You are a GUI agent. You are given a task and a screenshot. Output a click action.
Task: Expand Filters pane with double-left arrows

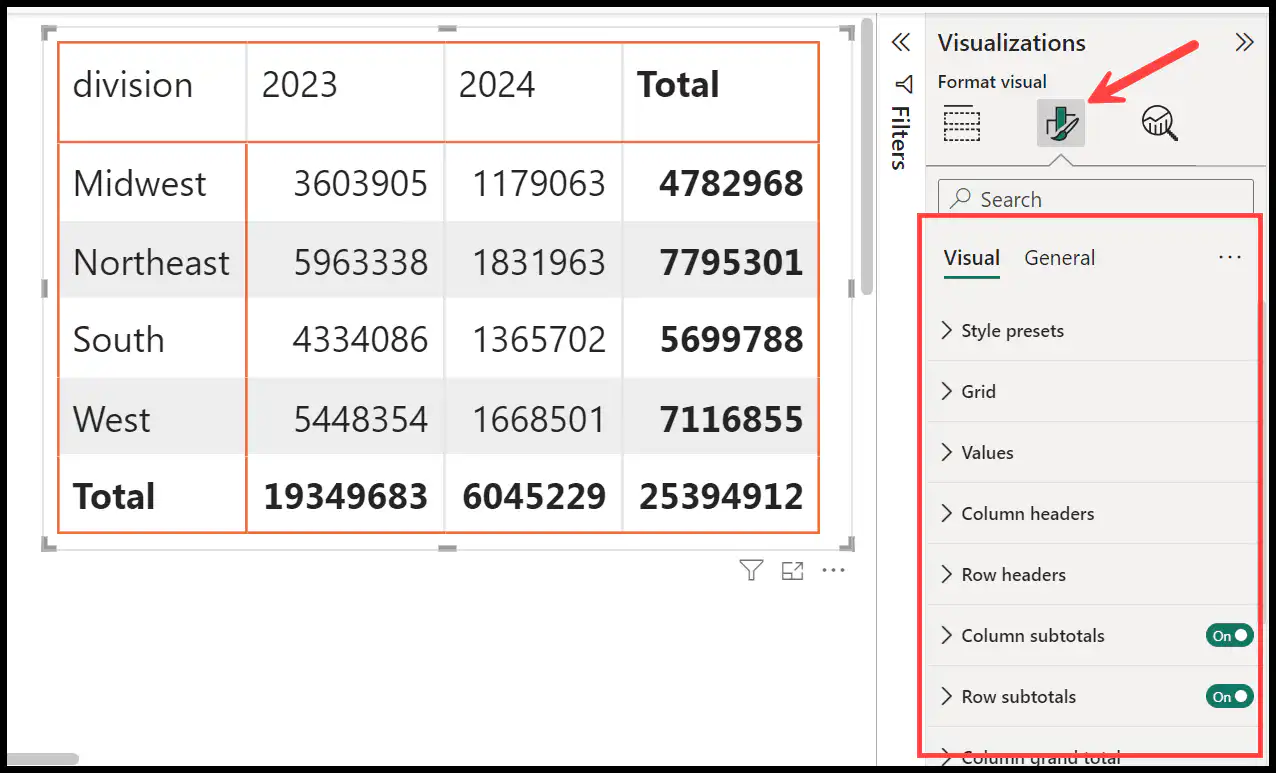(901, 42)
